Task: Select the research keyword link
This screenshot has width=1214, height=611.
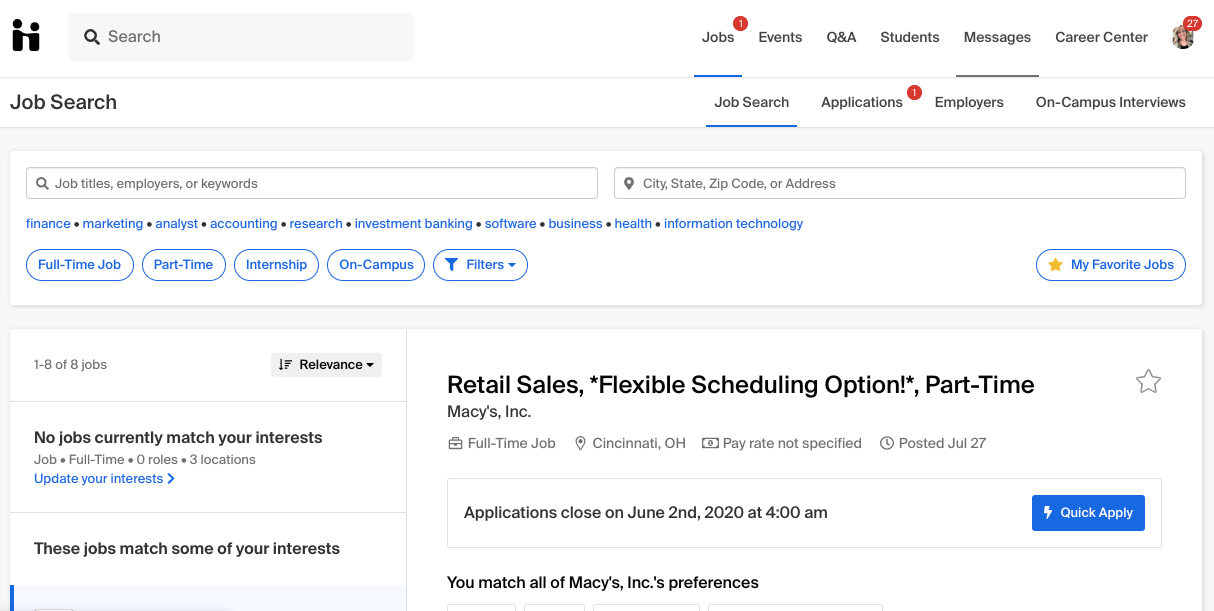Action: (316, 224)
